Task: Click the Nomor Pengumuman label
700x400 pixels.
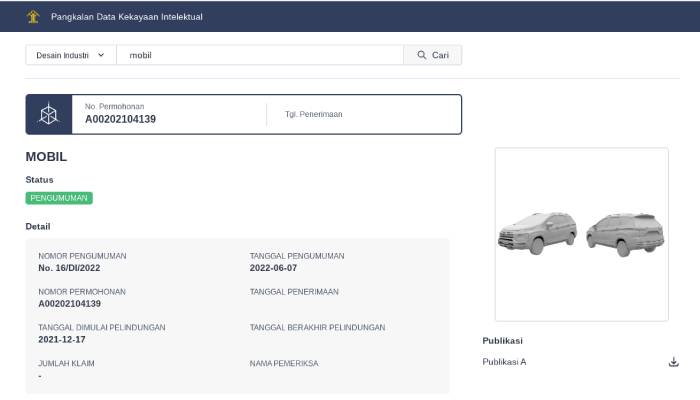Action: (82, 256)
